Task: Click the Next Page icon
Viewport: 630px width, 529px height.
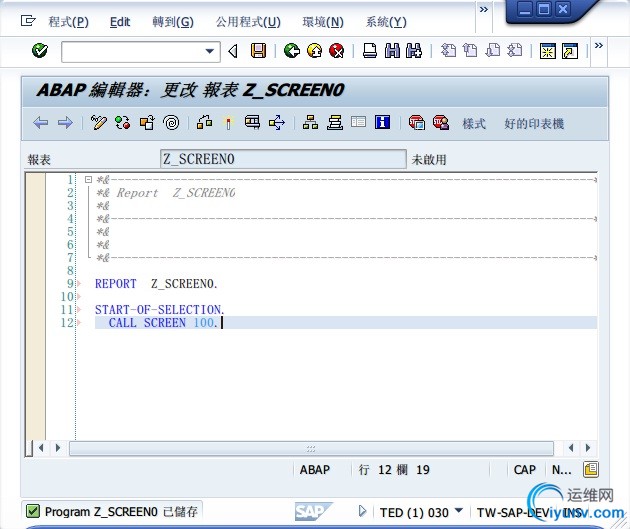Action: coord(493,51)
